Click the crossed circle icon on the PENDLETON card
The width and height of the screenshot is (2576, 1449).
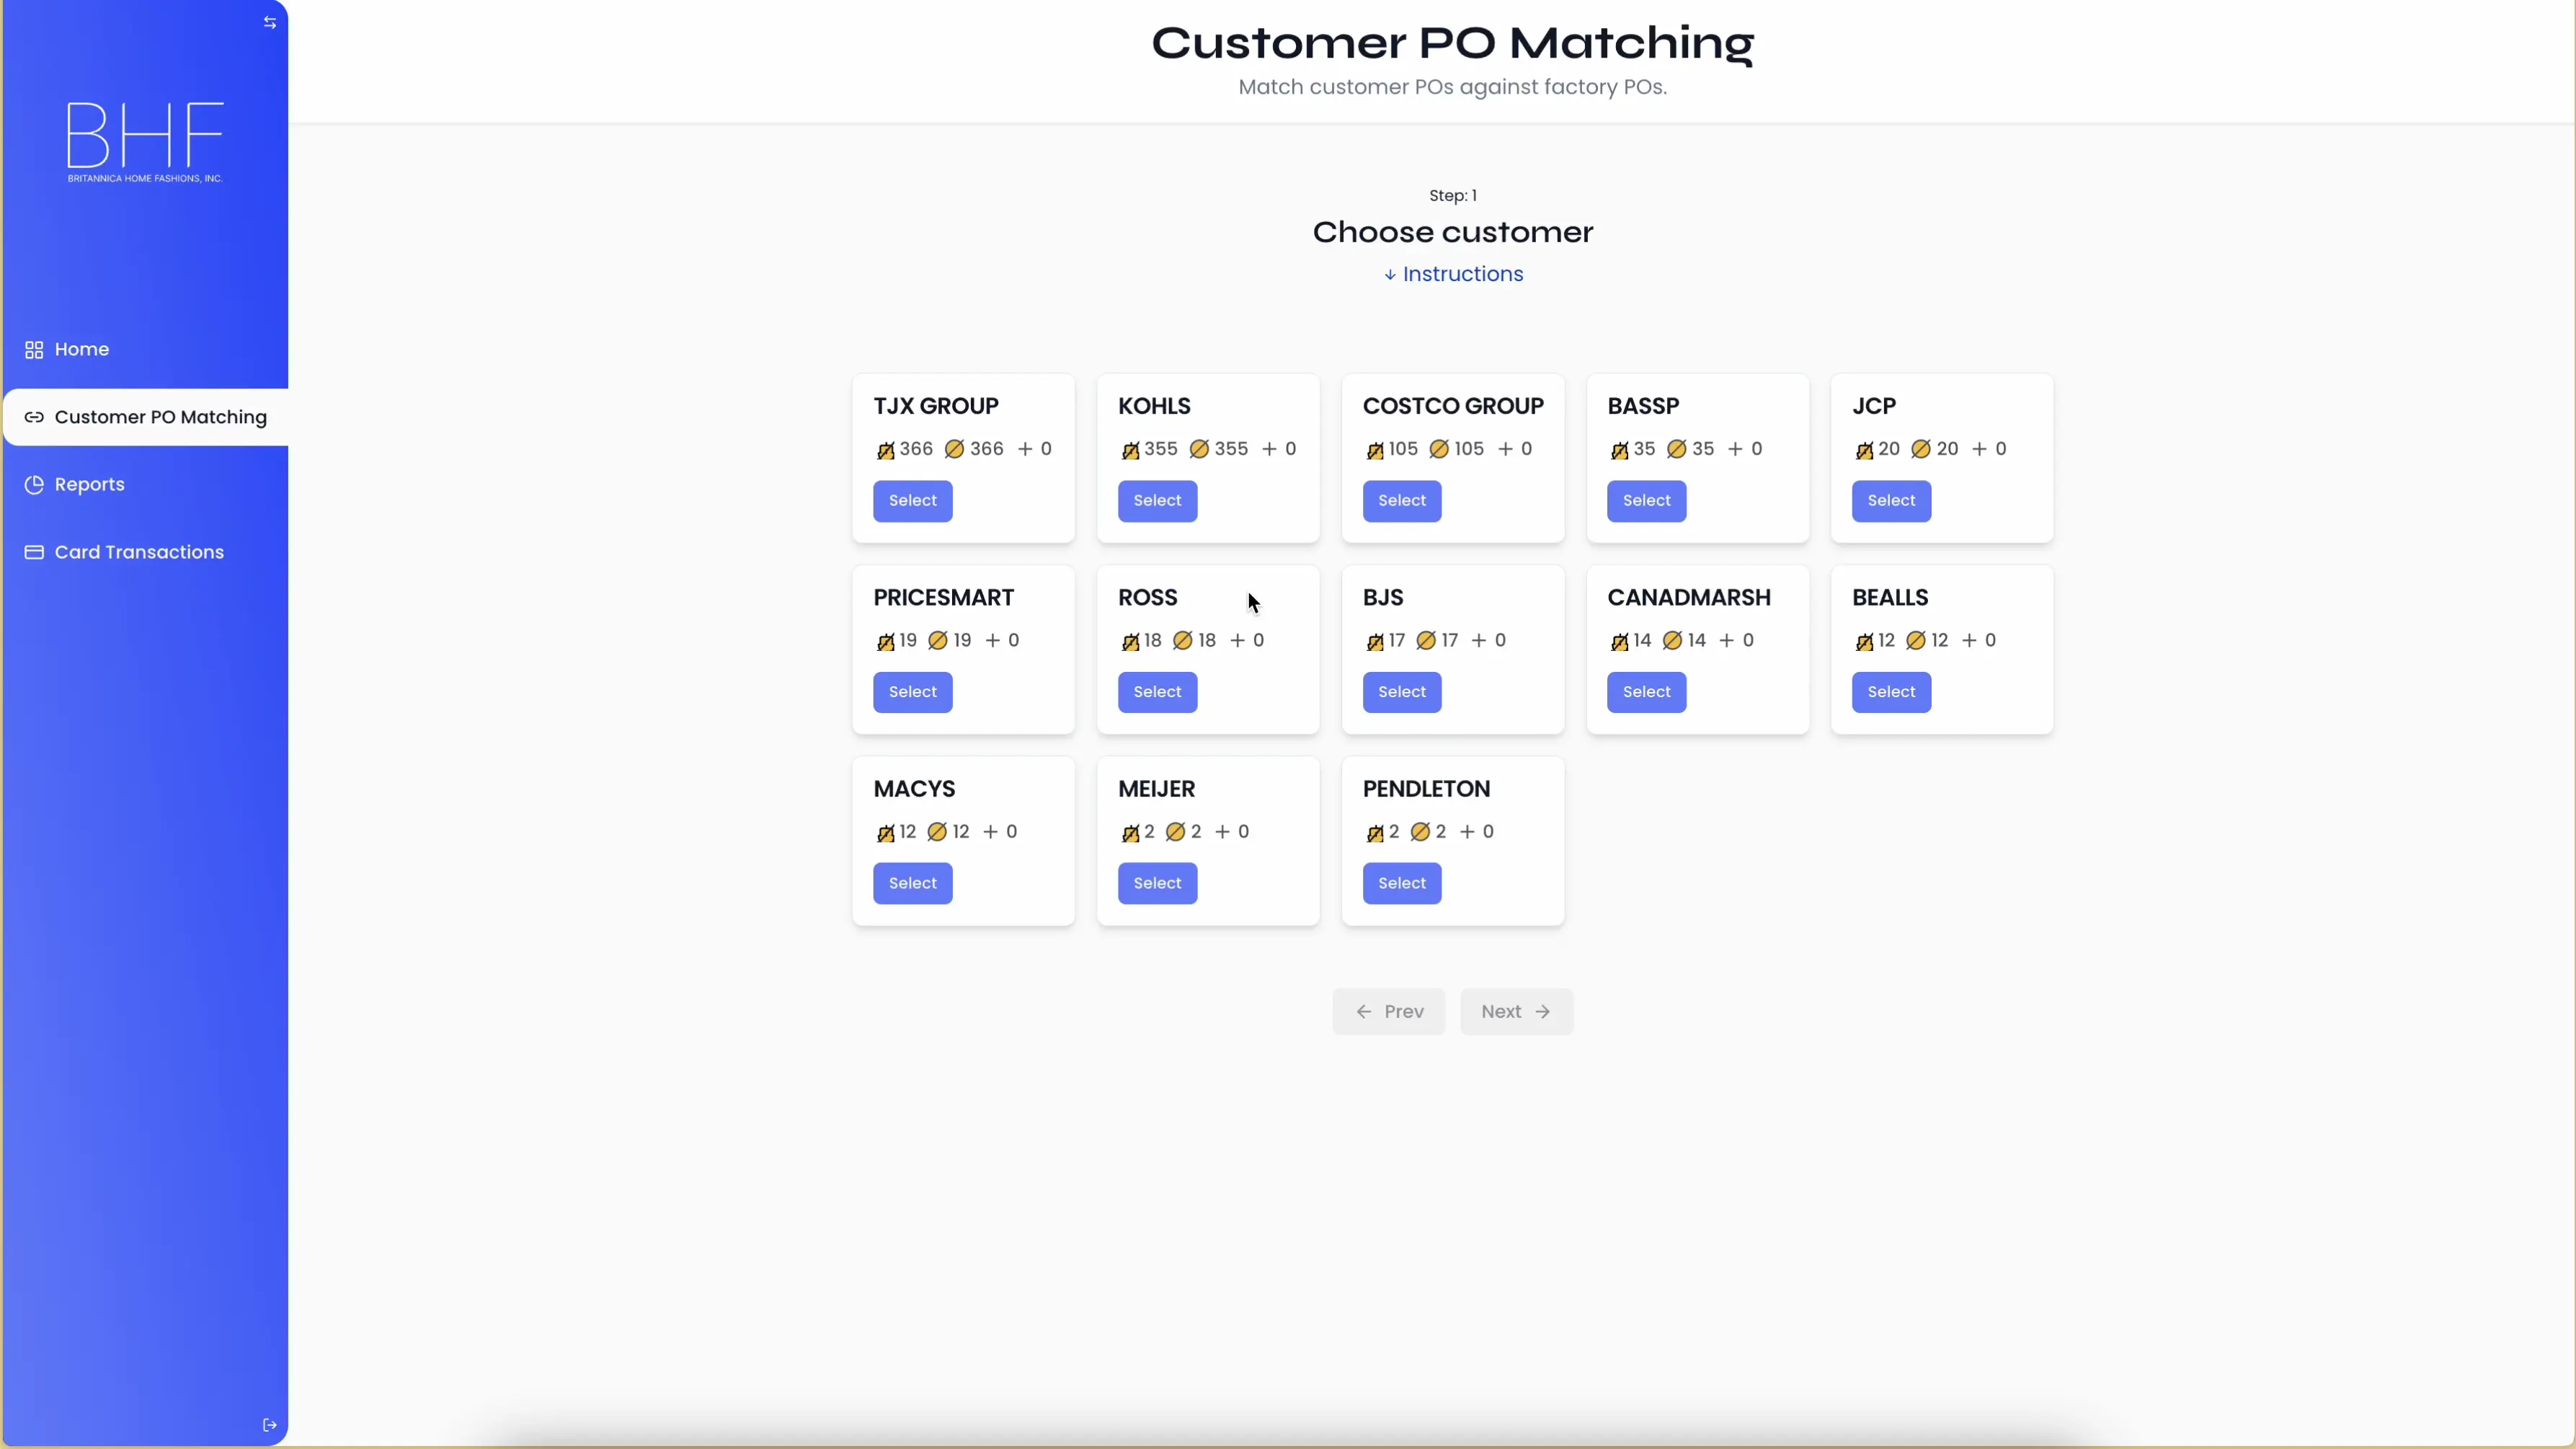(x=1420, y=831)
